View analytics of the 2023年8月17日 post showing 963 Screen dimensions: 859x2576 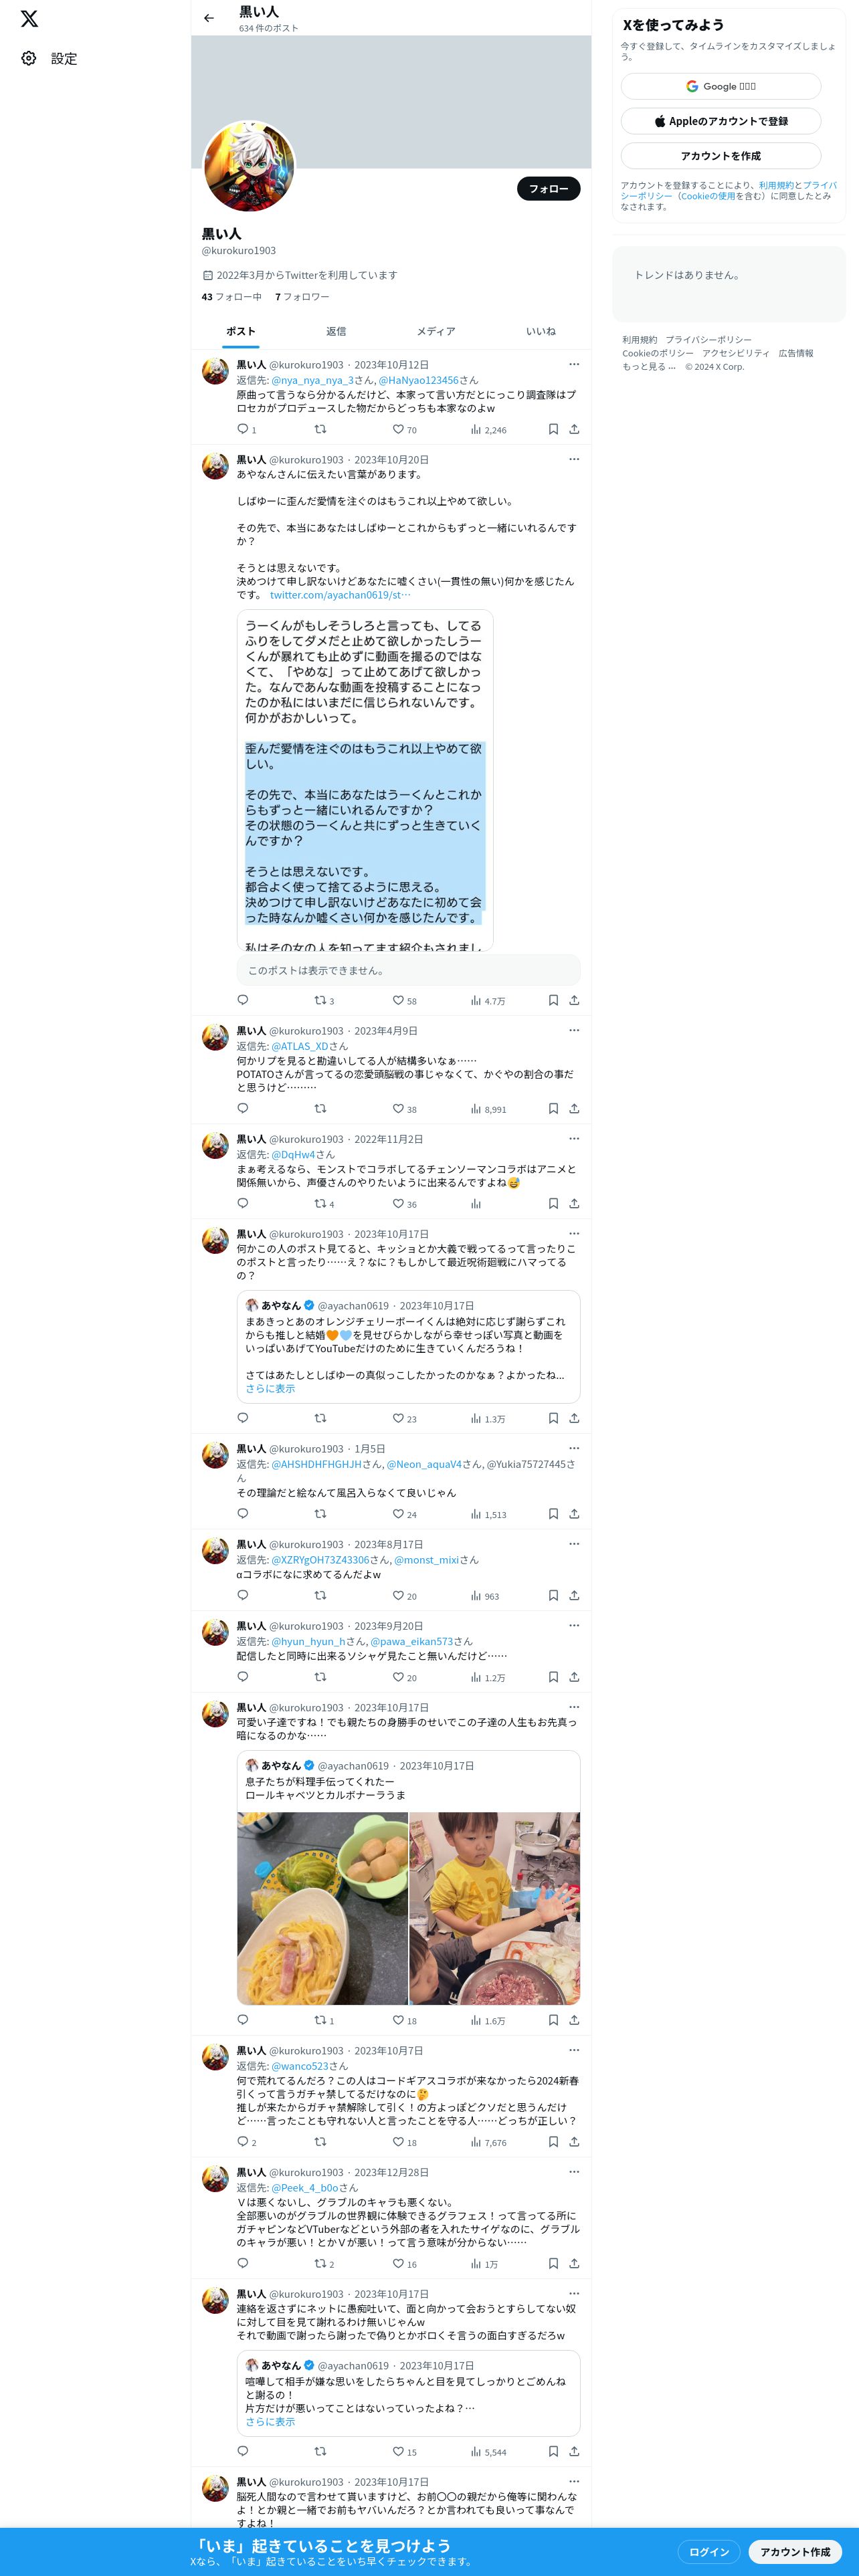point(485,1595)
